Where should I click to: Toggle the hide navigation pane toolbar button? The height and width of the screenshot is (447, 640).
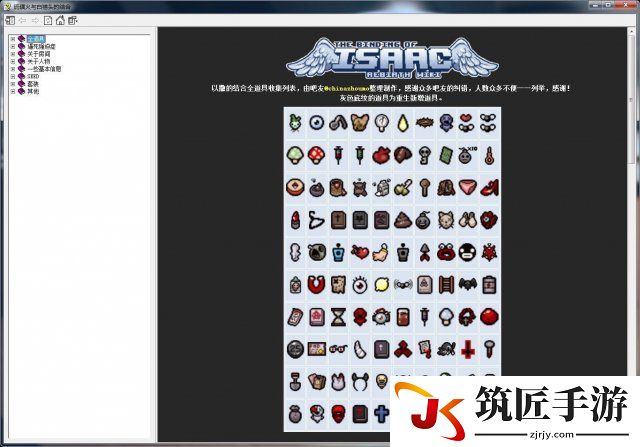pyautogui.click(x=10, y=20)
